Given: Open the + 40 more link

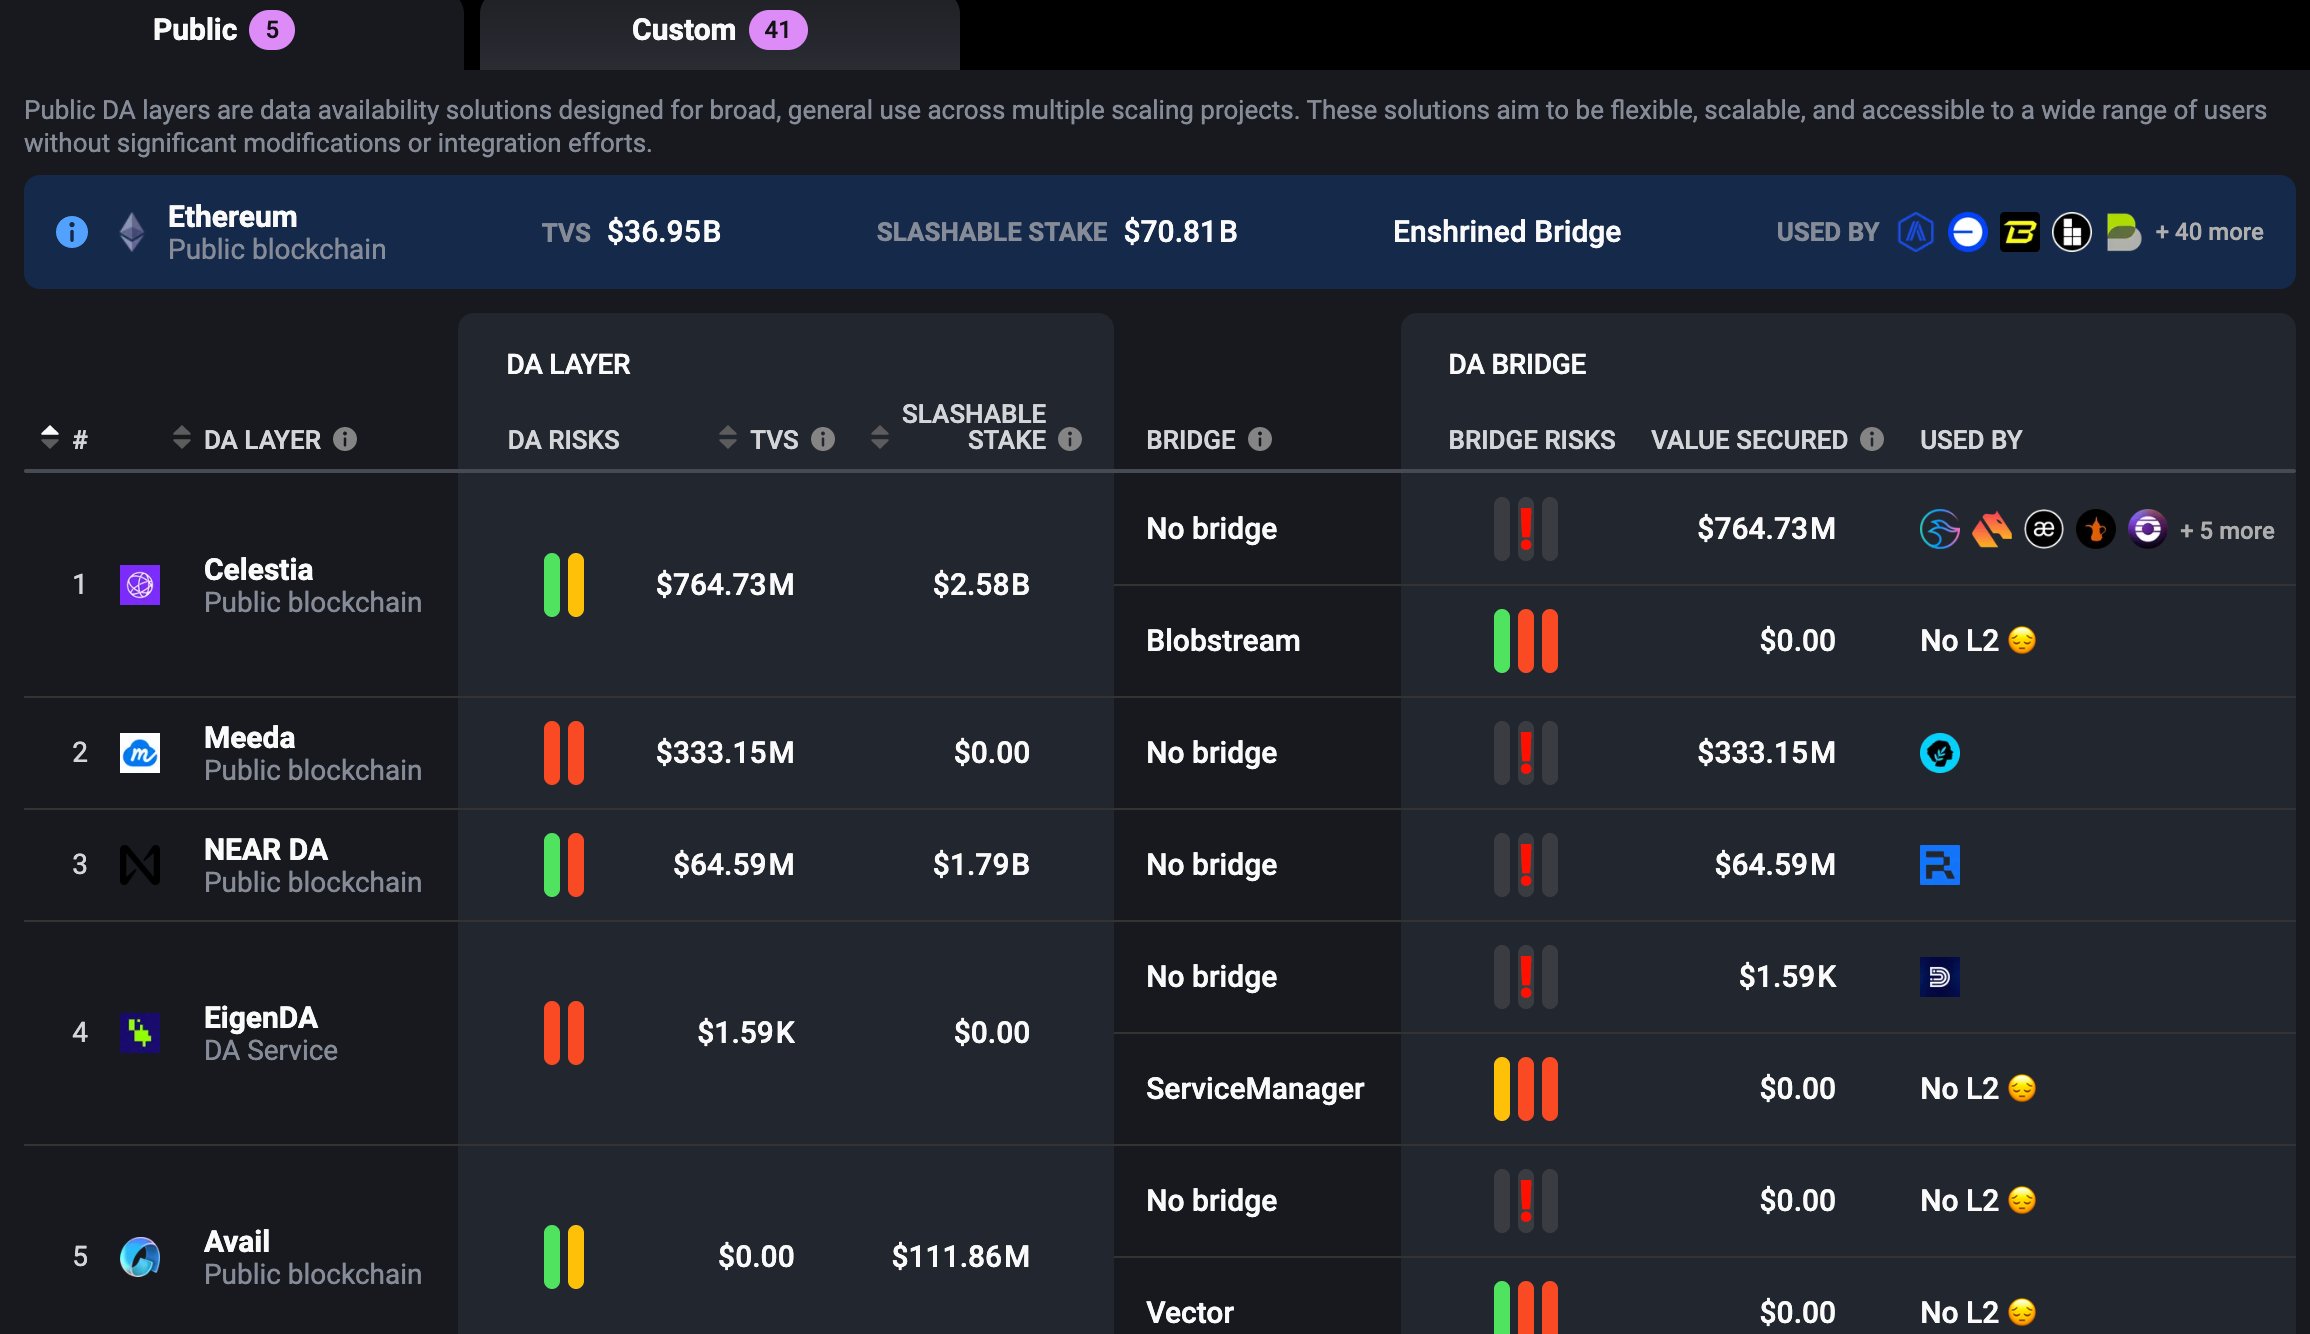Looking at the screenshot, I should coord(2208,232).
